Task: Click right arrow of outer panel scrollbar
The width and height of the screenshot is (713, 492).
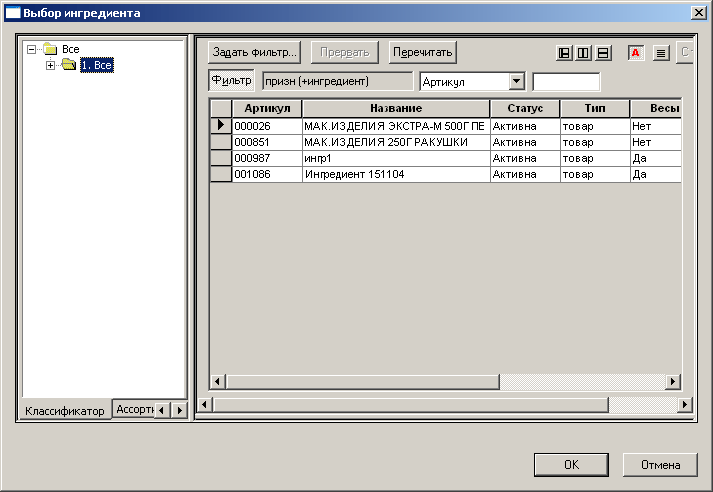Action: pyautogui.click(x=685, y=404)
